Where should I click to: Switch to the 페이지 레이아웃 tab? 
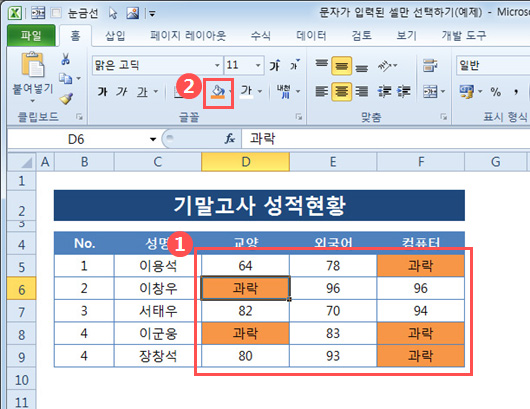tap(188, 35)
